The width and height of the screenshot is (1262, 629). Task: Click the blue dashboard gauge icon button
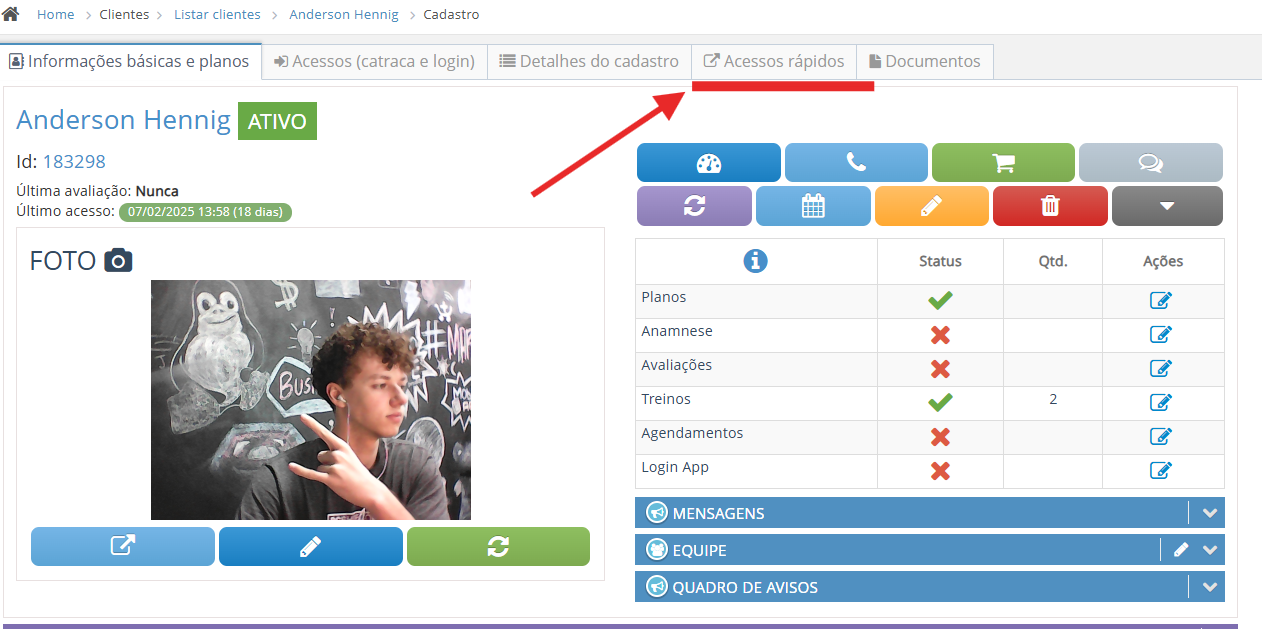pos(708,163)
